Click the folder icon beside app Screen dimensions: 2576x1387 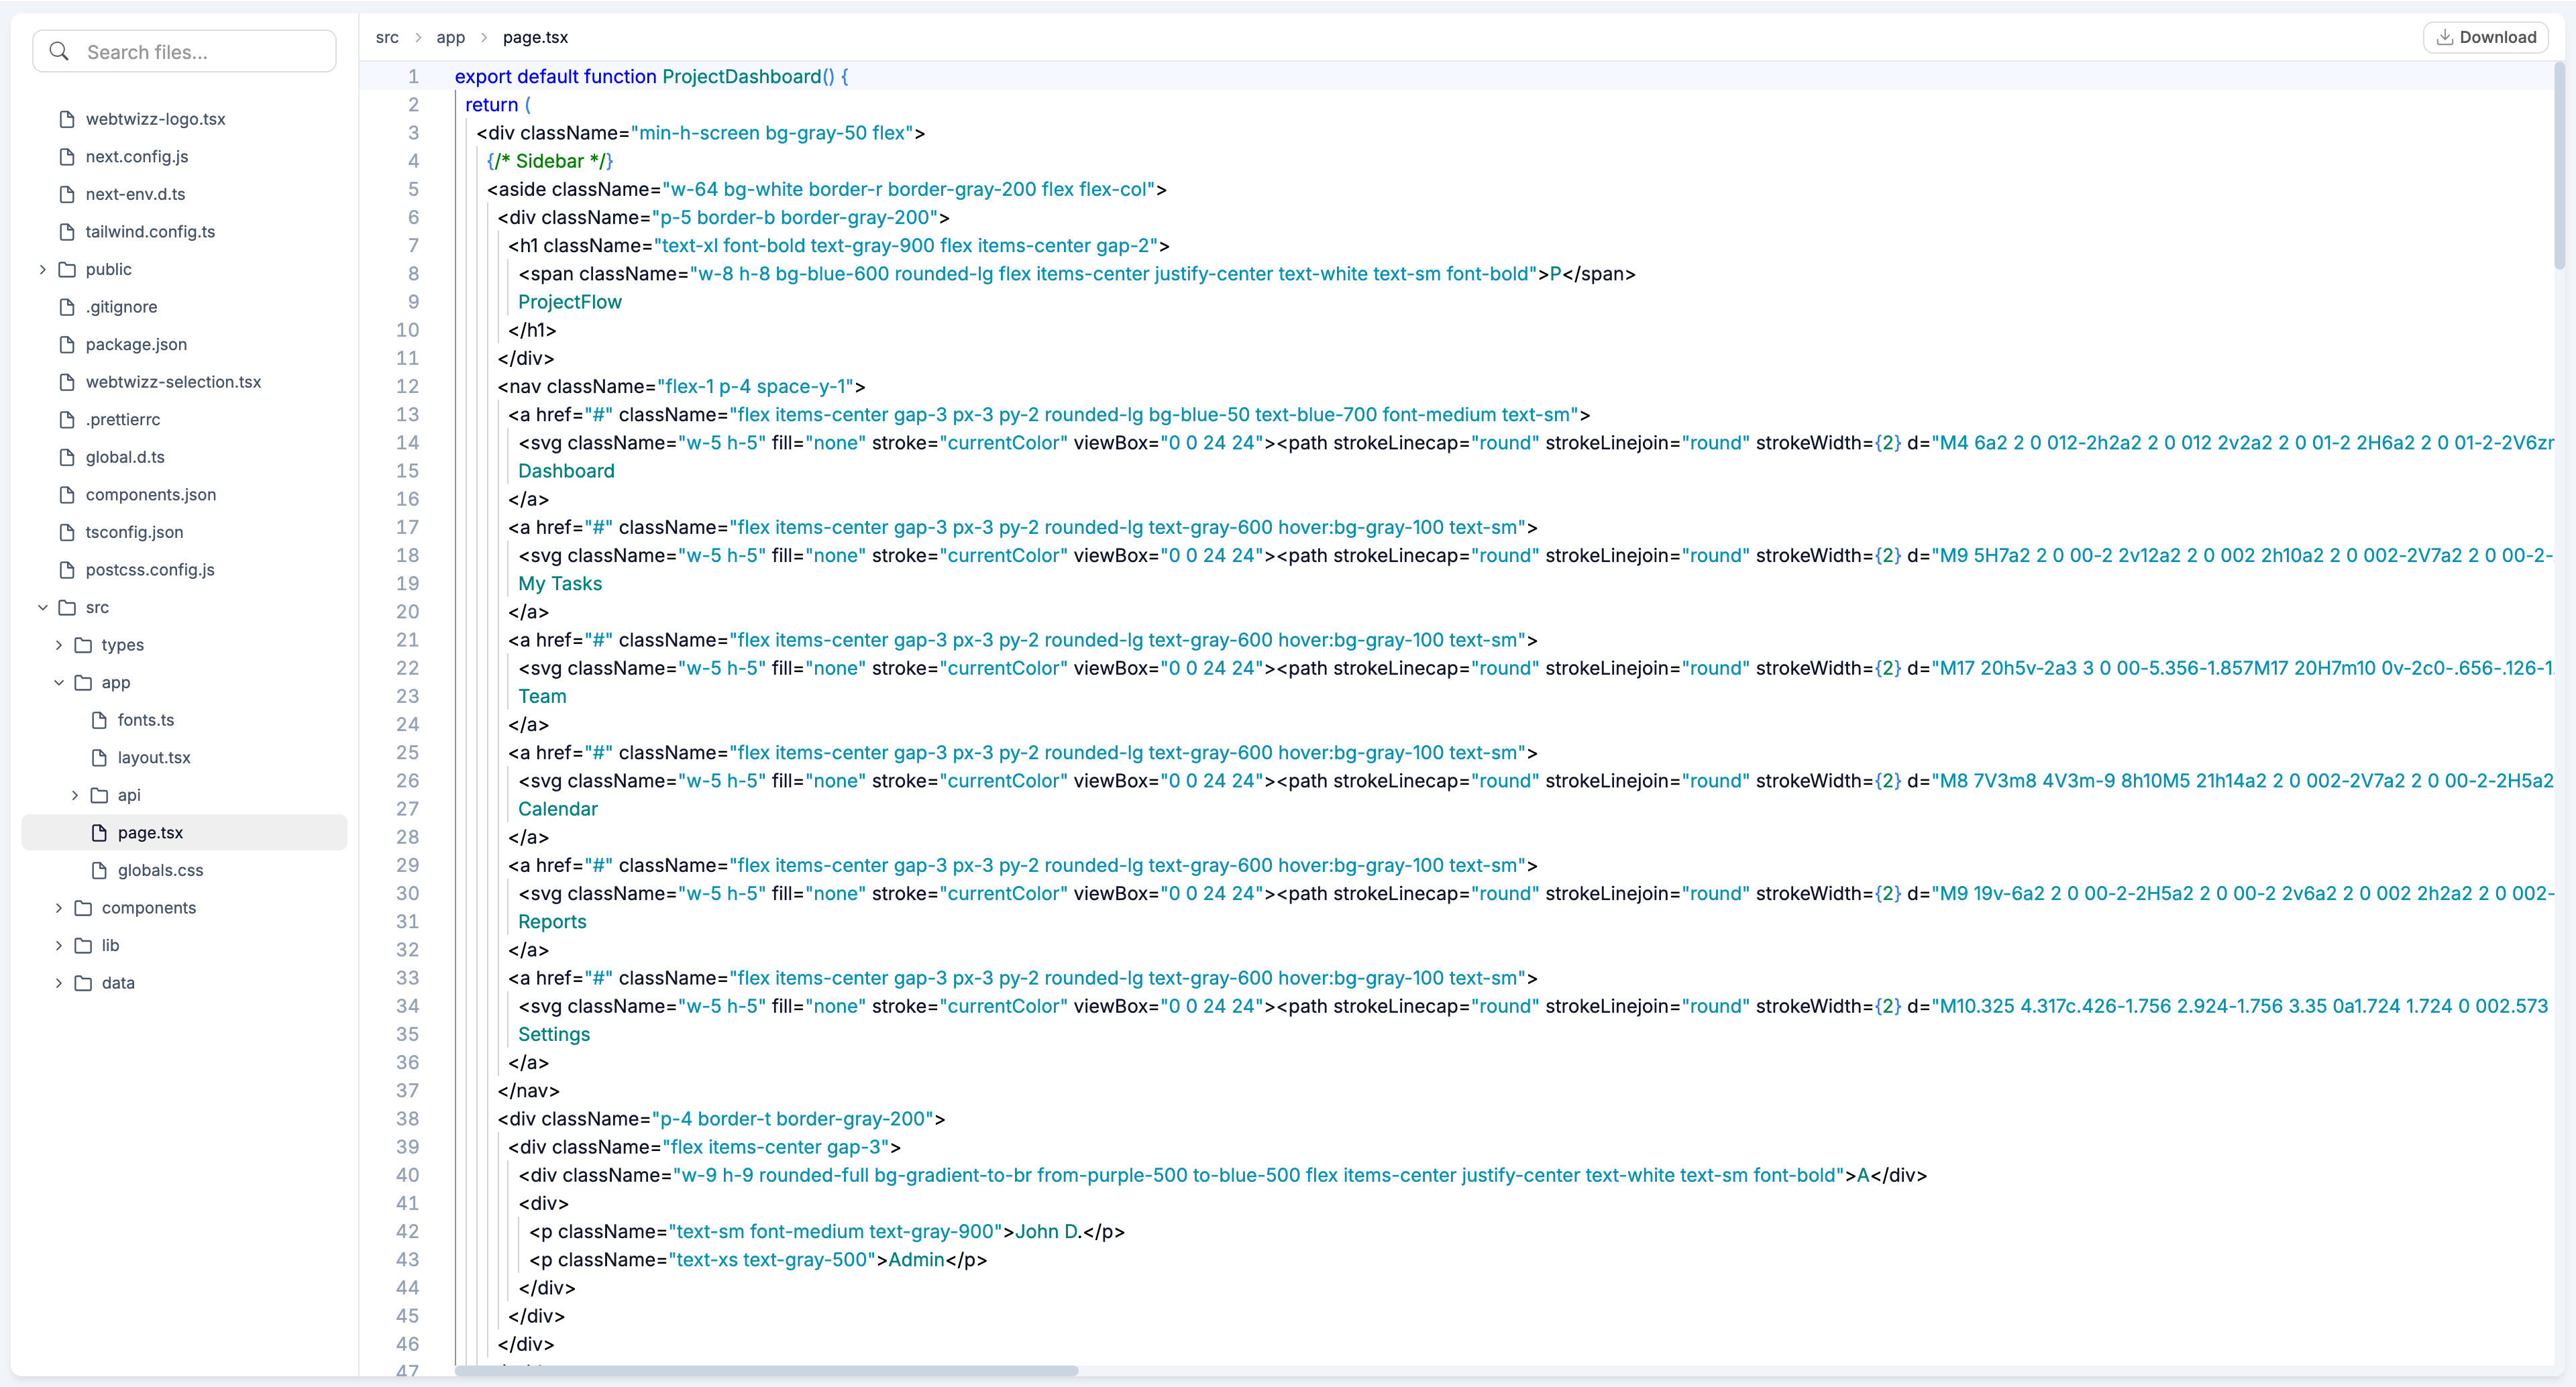coord(84,682)
